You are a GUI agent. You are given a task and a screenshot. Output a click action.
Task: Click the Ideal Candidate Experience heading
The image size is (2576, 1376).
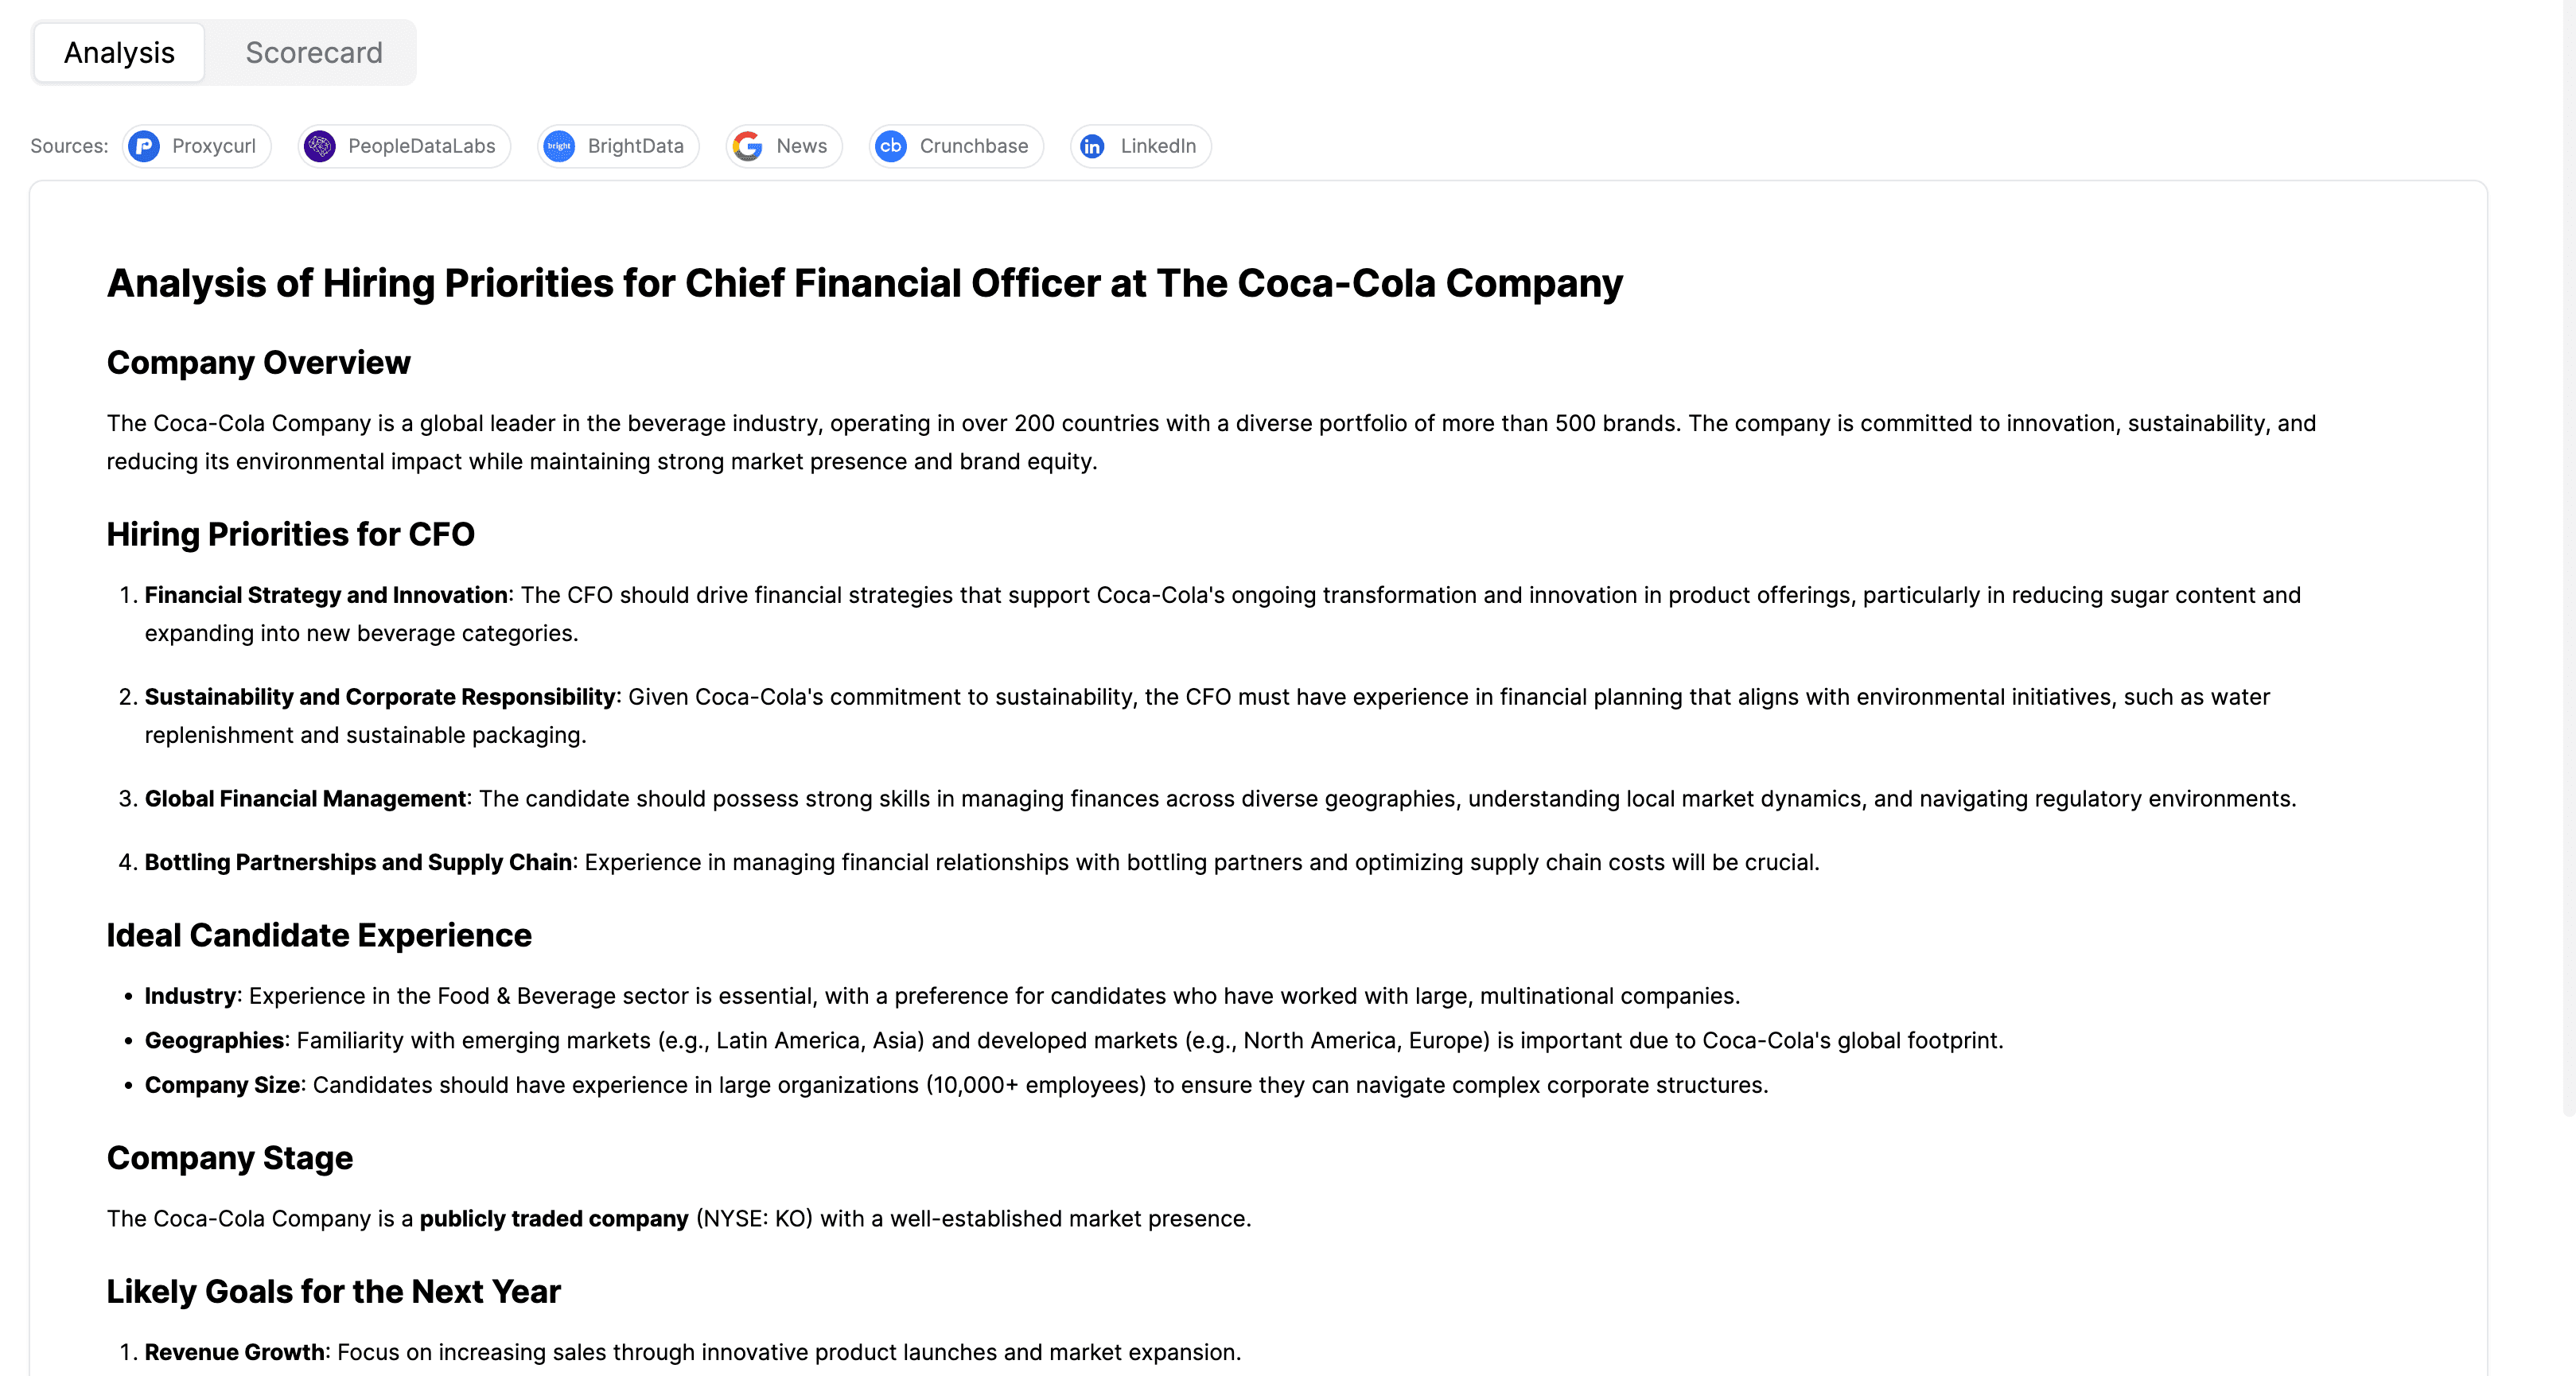coord(319,936)
